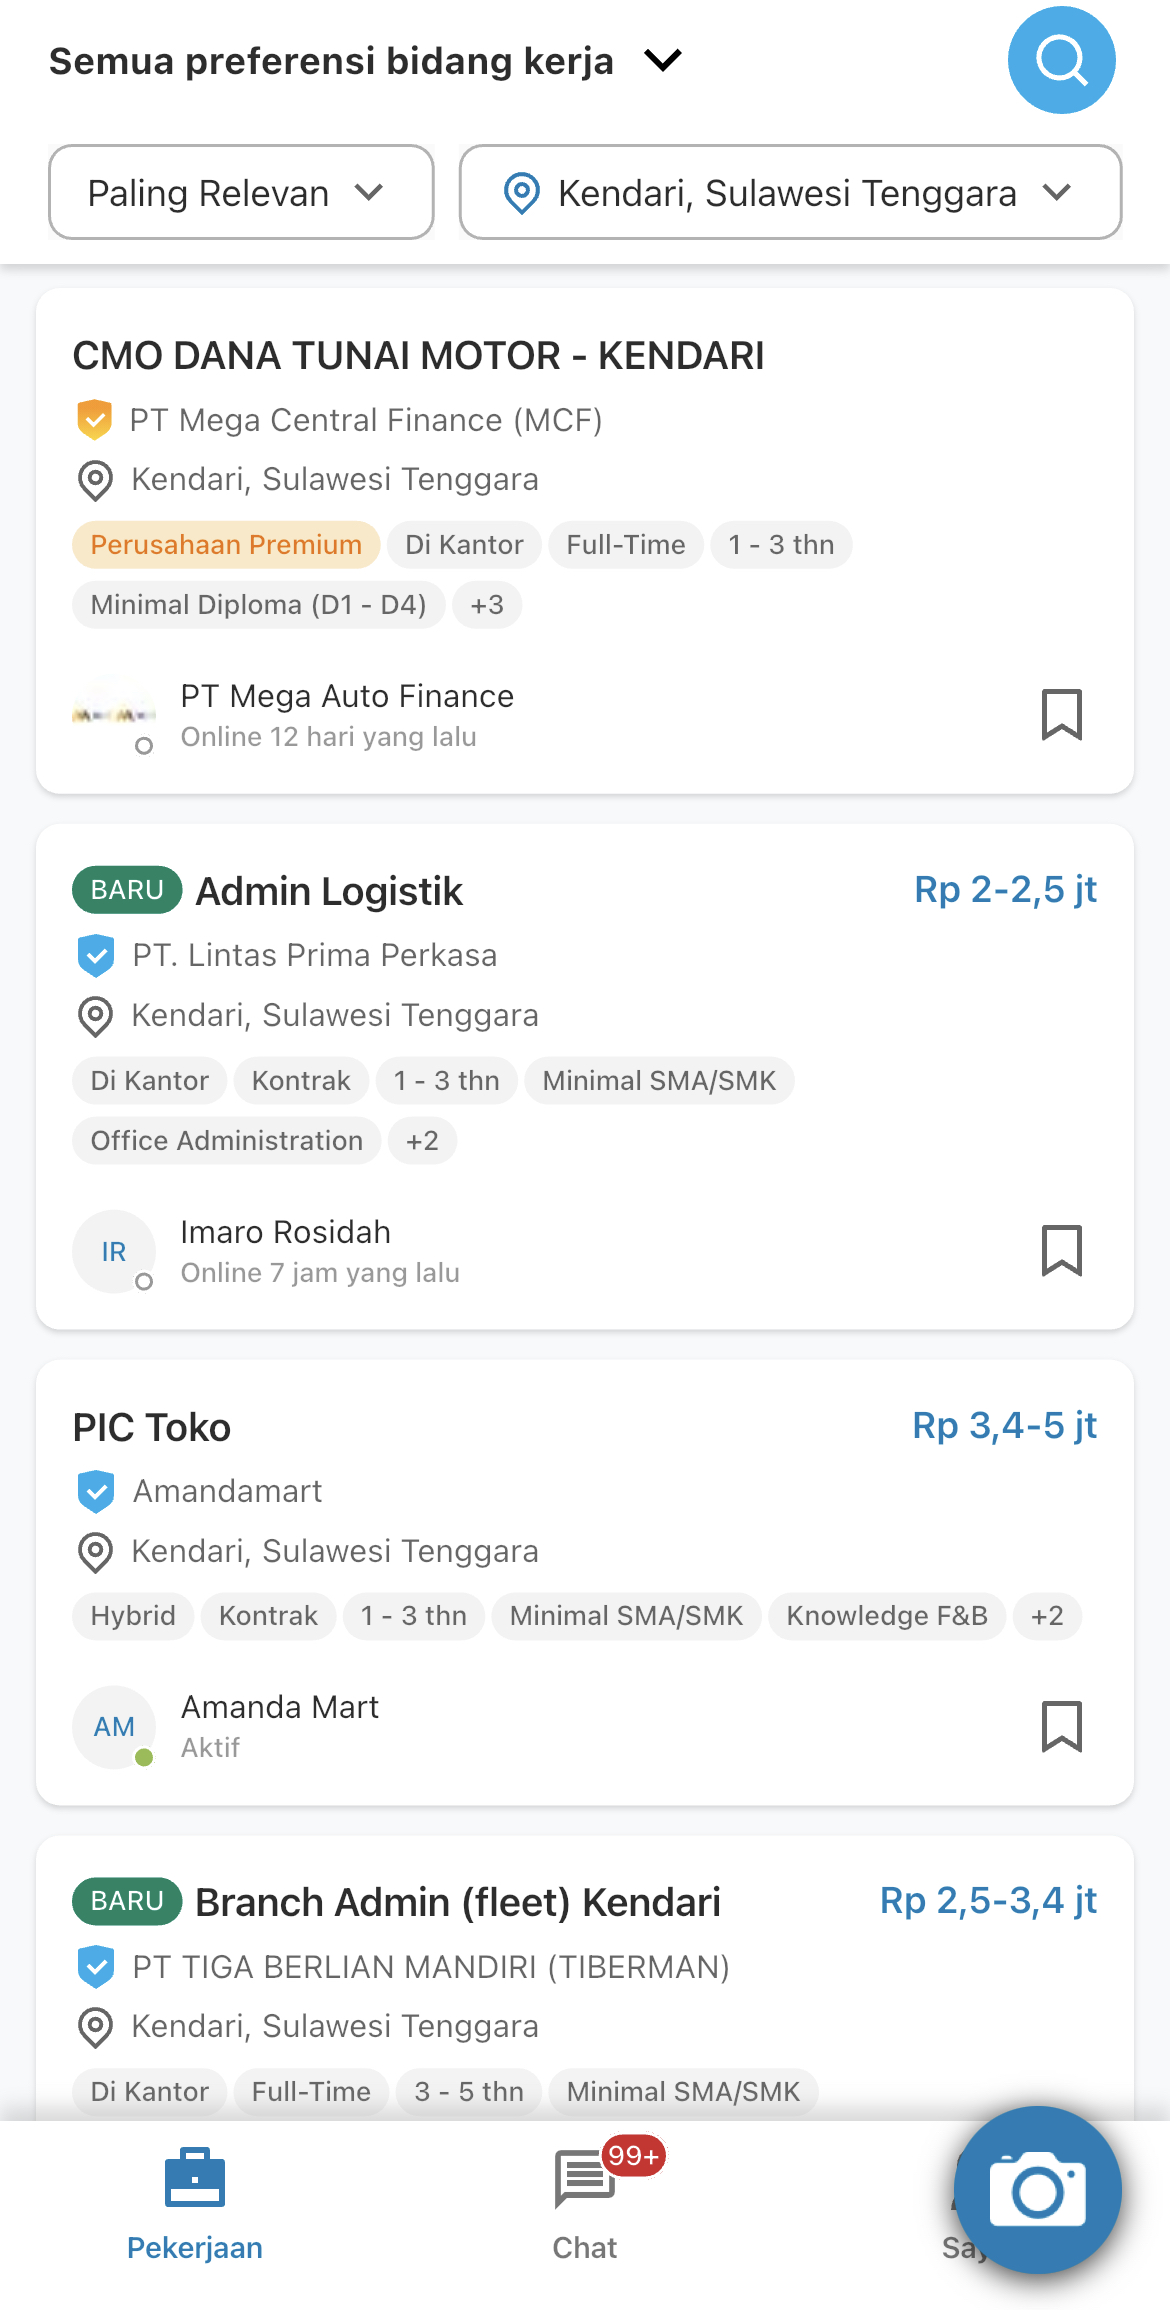
Task: Open the Admin Logistik job title
Action: click(329, 891)
